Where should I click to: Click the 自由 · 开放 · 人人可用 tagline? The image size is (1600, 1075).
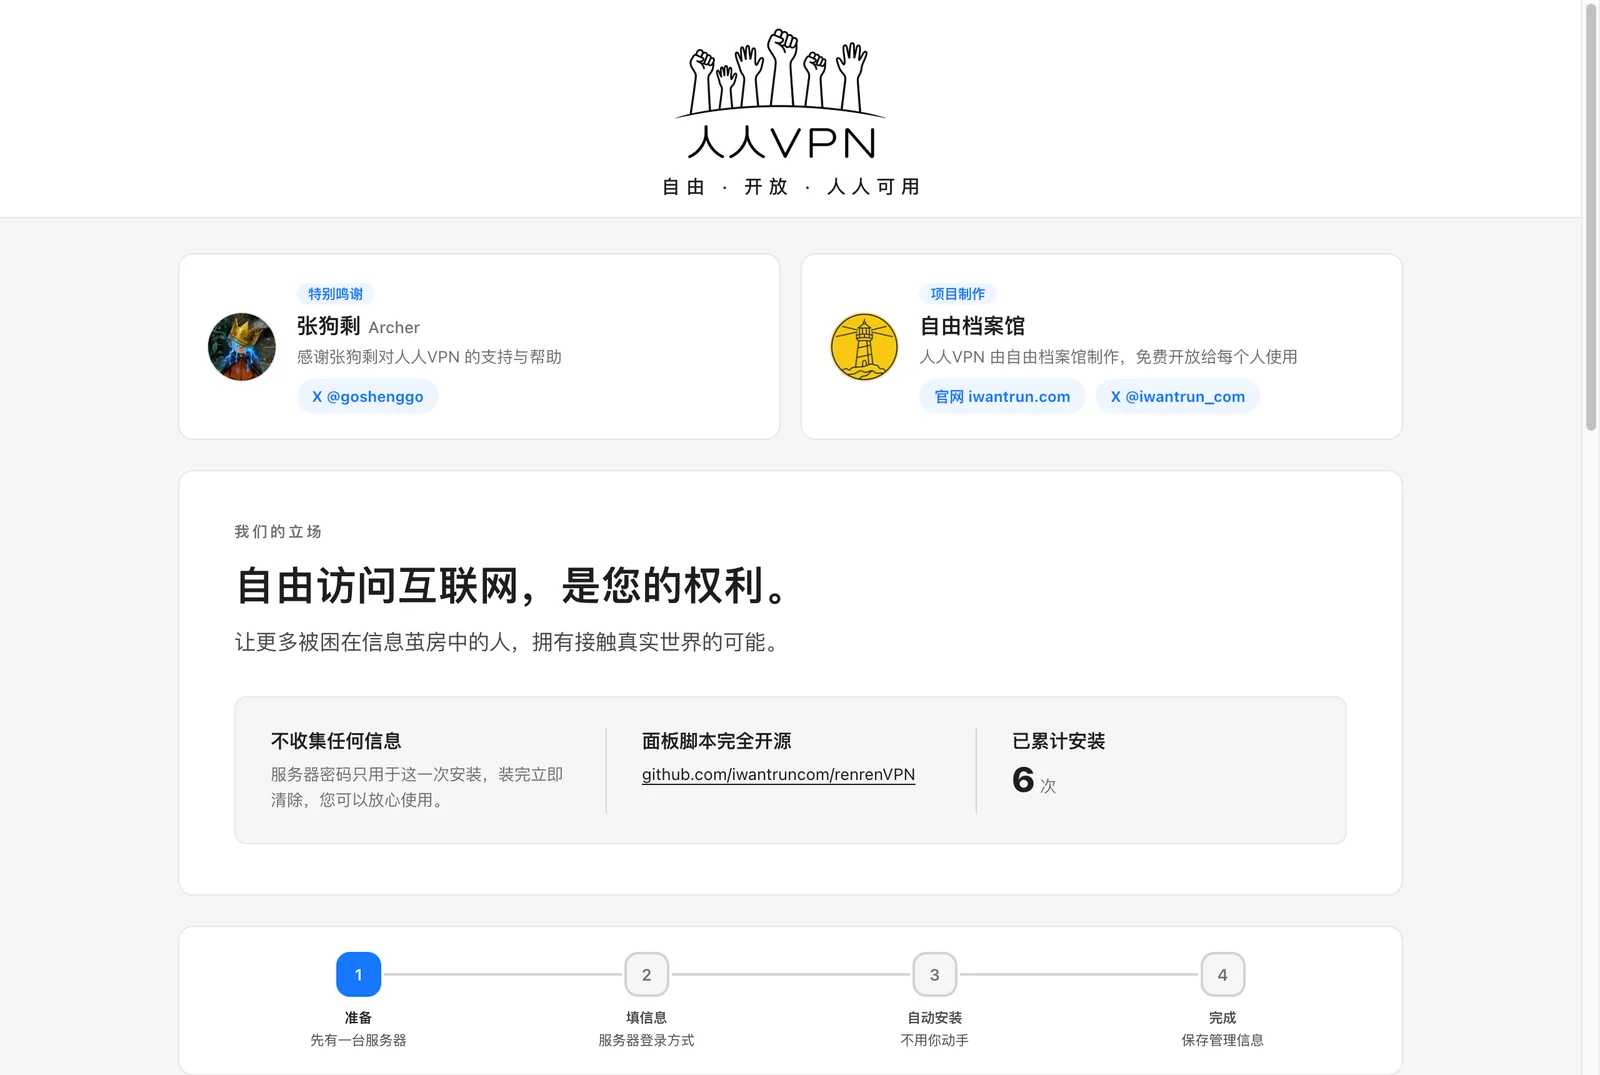791,187
